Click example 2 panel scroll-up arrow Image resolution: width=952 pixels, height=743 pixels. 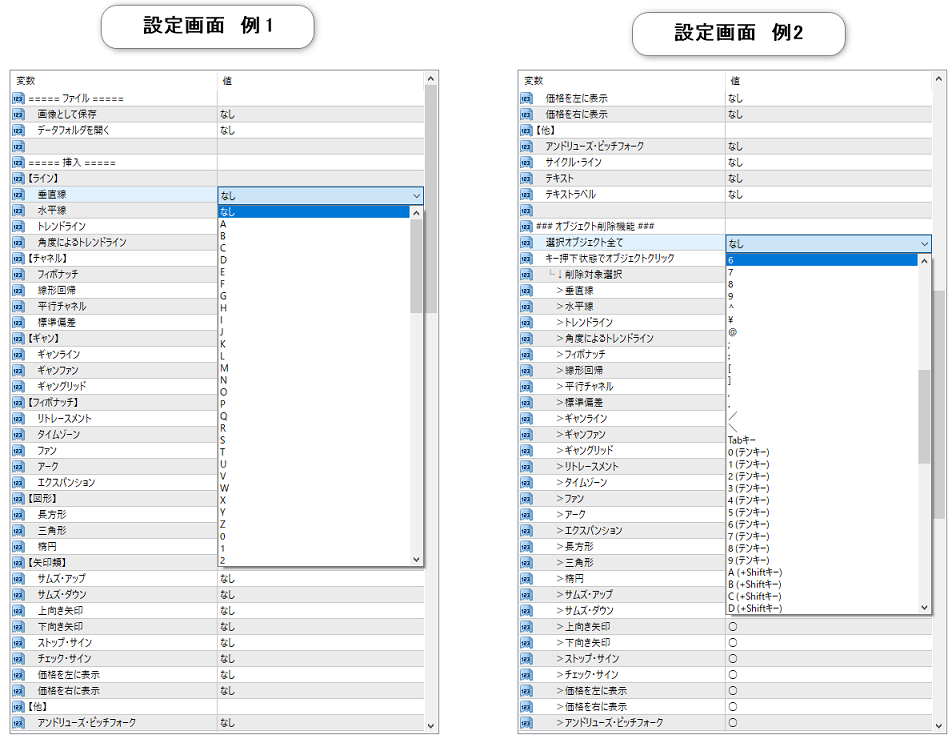[x=939, y=79]
